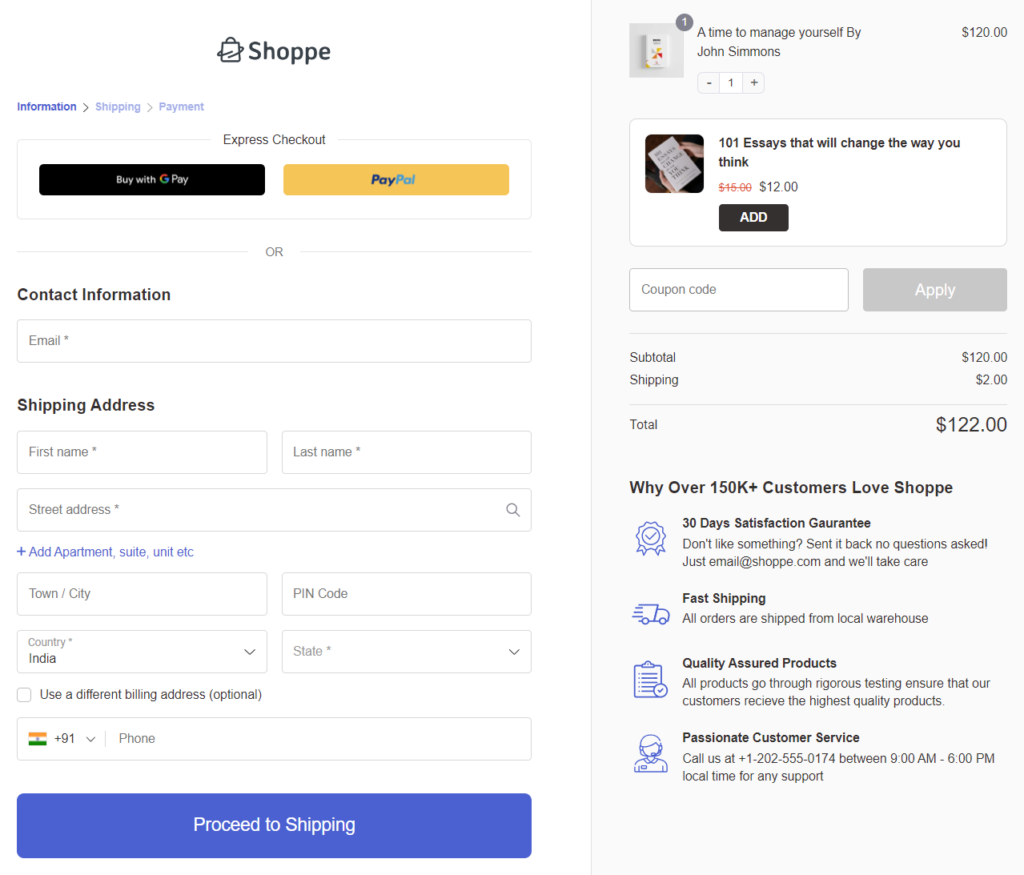Click ADD on the 101 Essays upsell offer
The width and height of the screenshot is (1024, 875).
tap(753, 217)
